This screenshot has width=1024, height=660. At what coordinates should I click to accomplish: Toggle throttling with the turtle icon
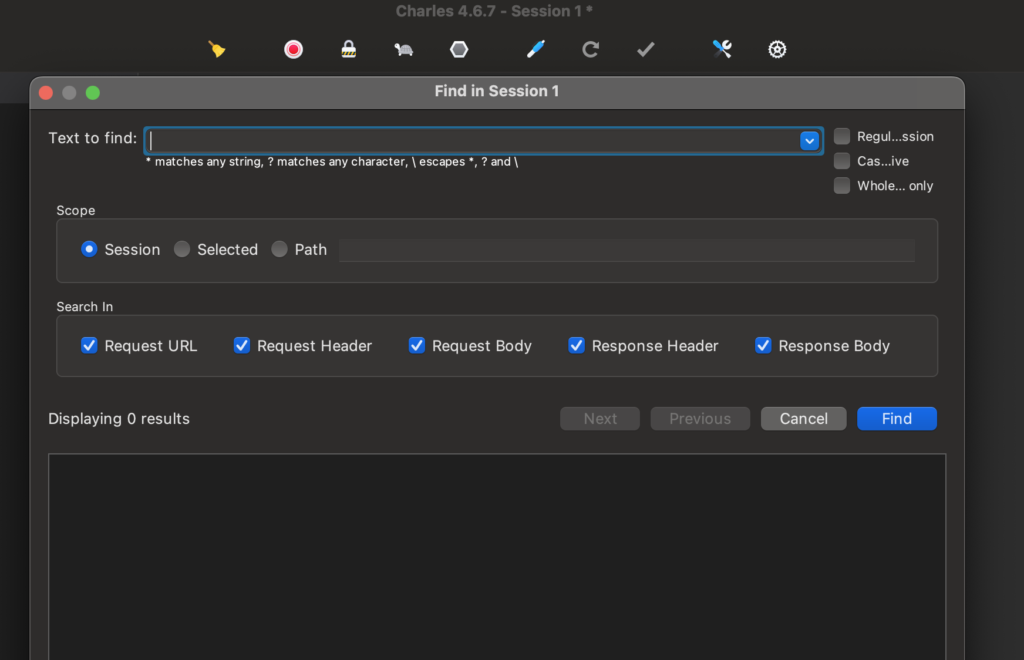[x=403, y=49]
